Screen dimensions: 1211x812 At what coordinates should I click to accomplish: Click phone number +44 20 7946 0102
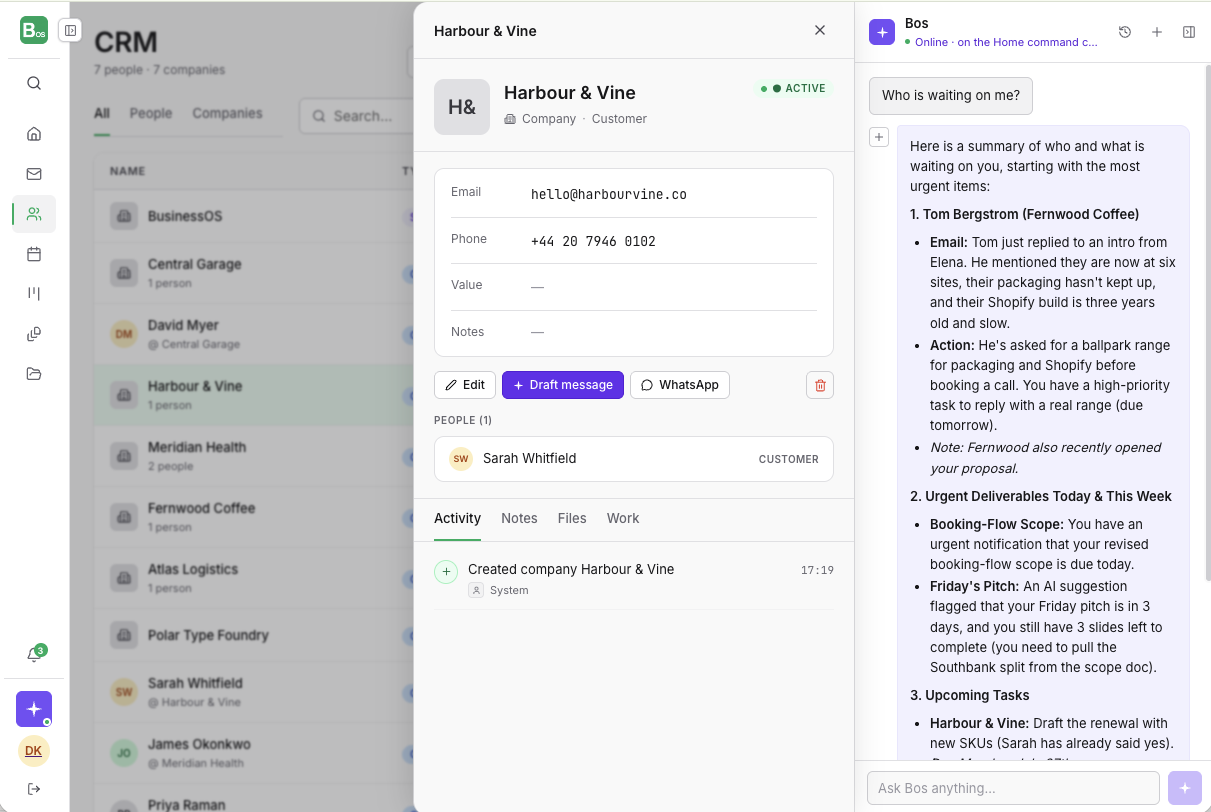(593, 242)
